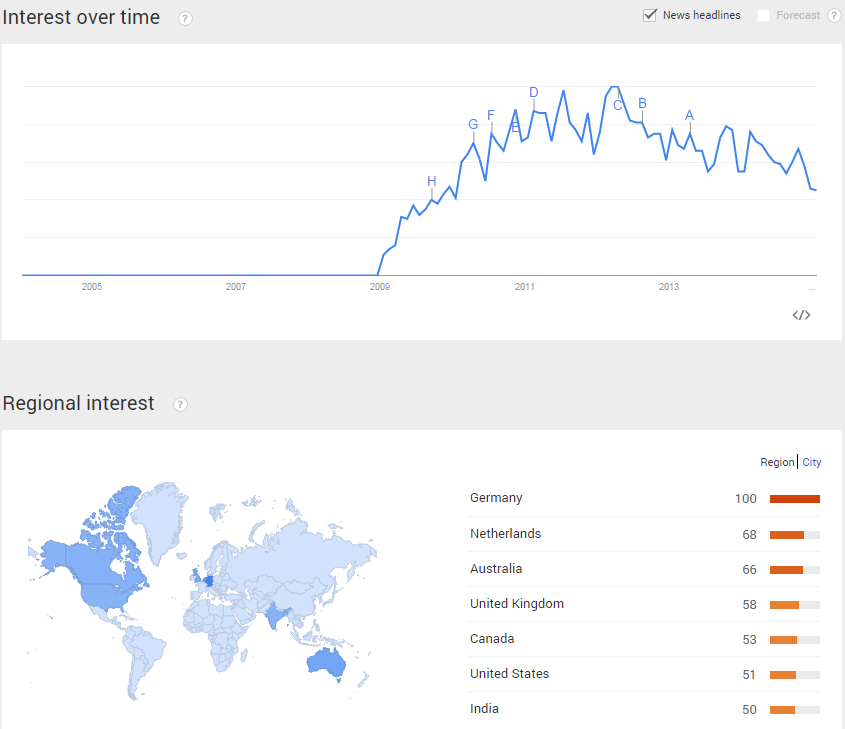Viewport: 845px width, 729px height.
Task: Switch regional list to City view
Action: [812, 462]
